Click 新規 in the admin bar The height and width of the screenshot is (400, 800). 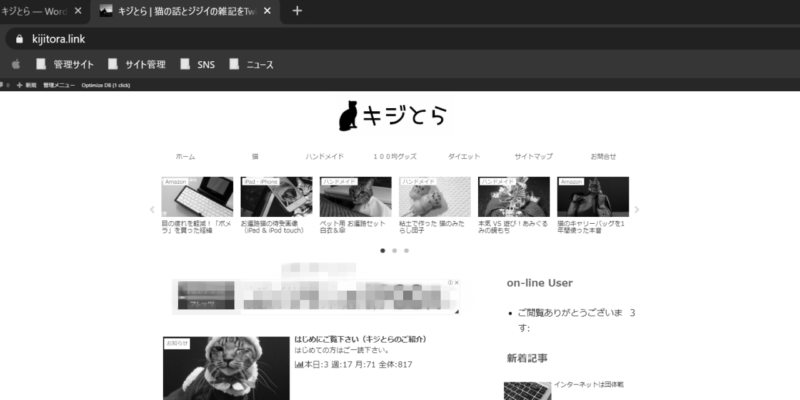click(31, 85)
